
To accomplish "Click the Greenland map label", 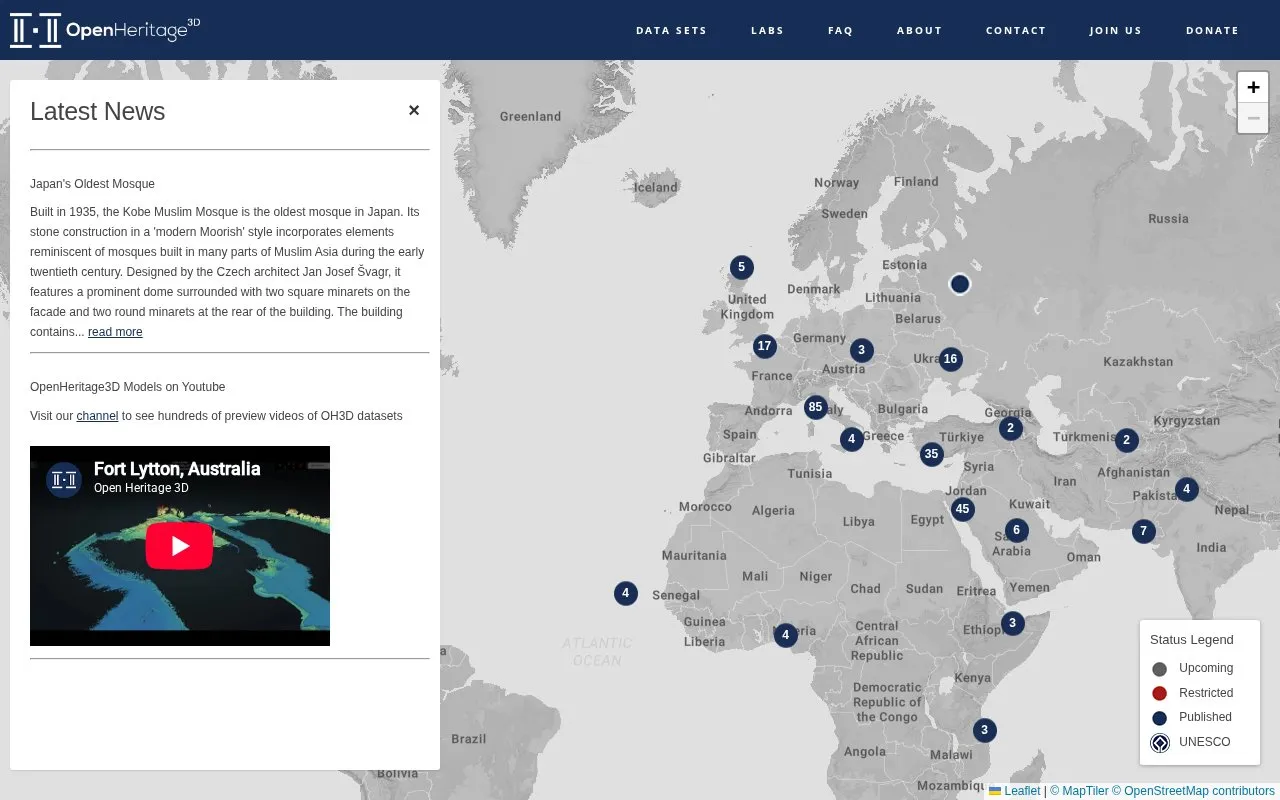I will tap(530, 116).
